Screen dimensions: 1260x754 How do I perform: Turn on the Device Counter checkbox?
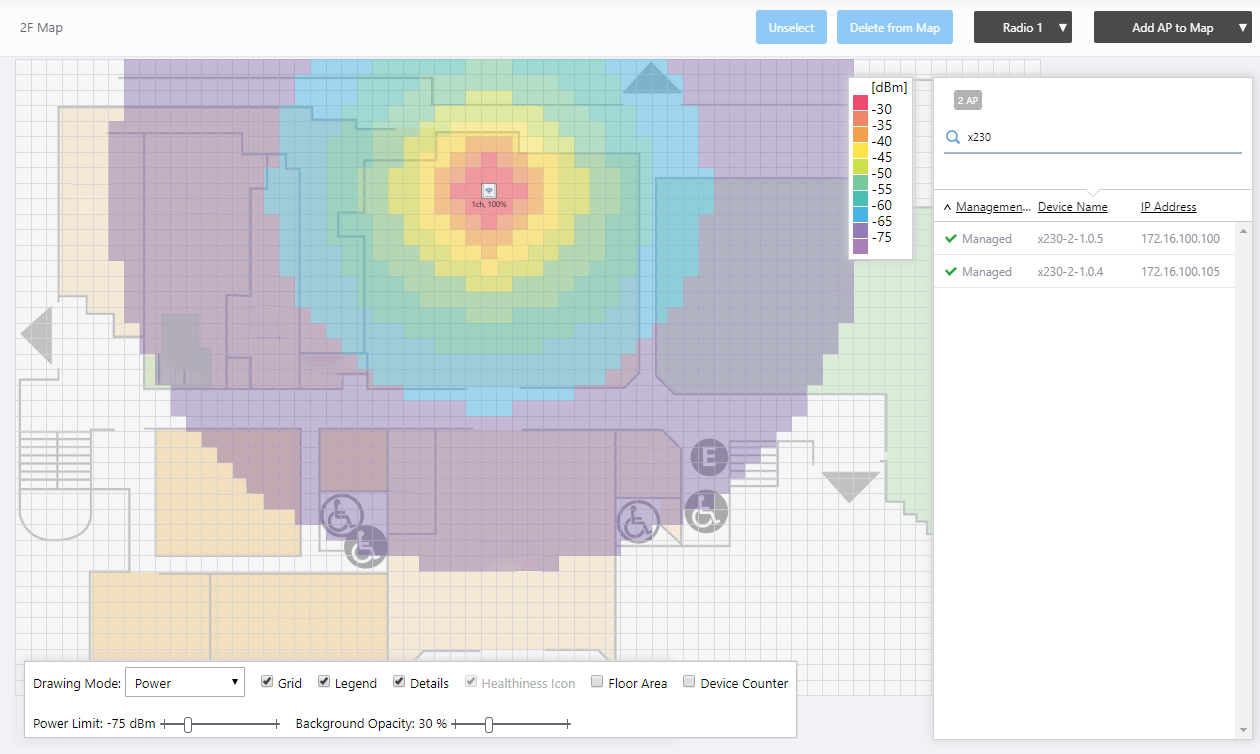click(689, 682)
